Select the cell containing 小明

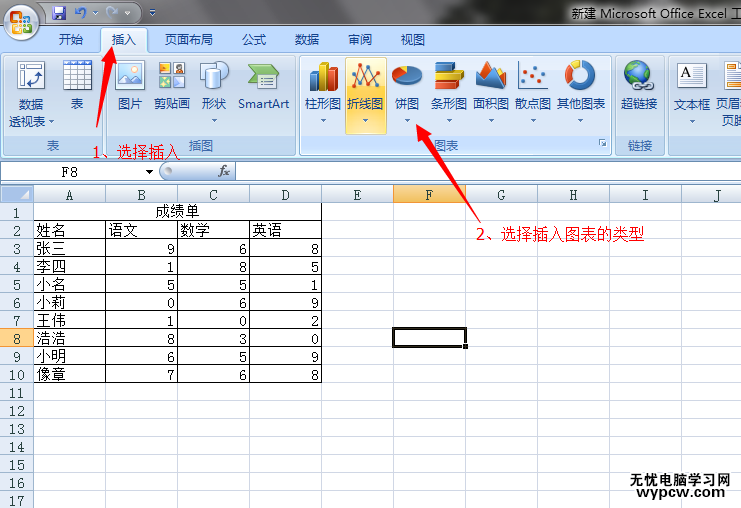[x=69, y=356]
